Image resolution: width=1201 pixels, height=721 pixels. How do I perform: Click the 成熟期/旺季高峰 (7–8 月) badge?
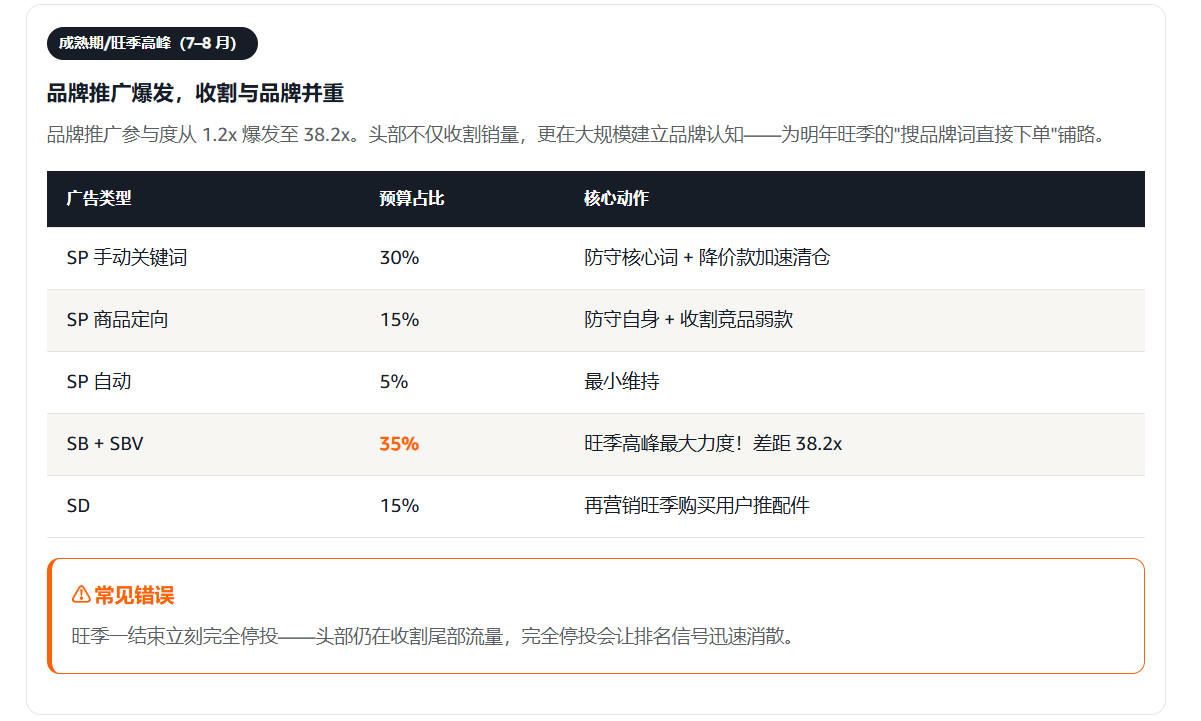coord(152,44)
